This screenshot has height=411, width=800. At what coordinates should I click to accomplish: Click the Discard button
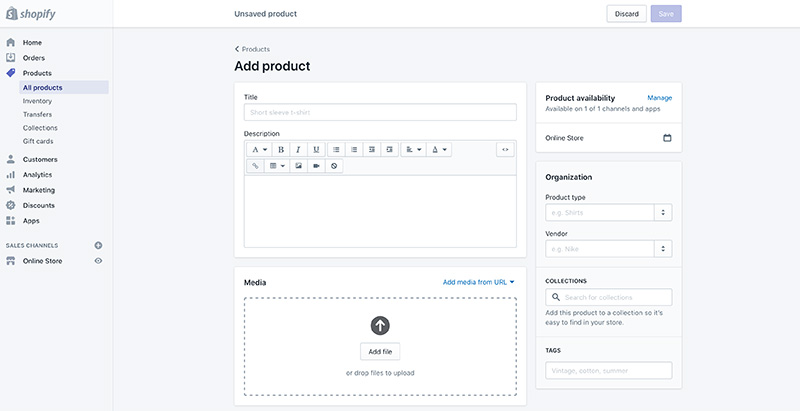tap(626, 14)
